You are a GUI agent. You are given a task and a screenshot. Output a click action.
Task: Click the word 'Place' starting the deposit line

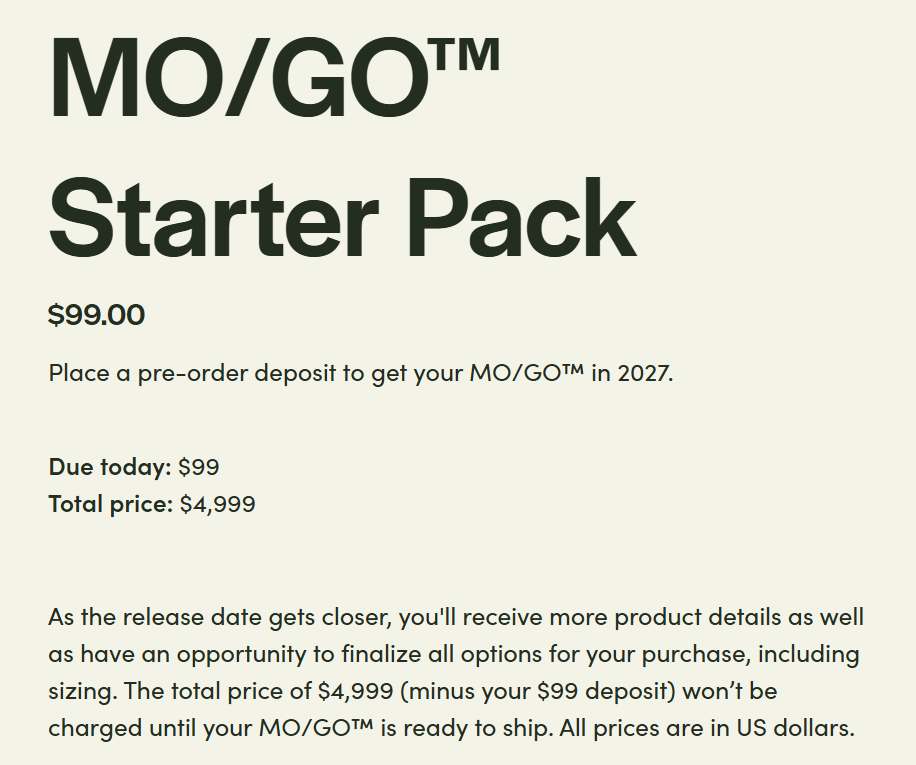75,374
